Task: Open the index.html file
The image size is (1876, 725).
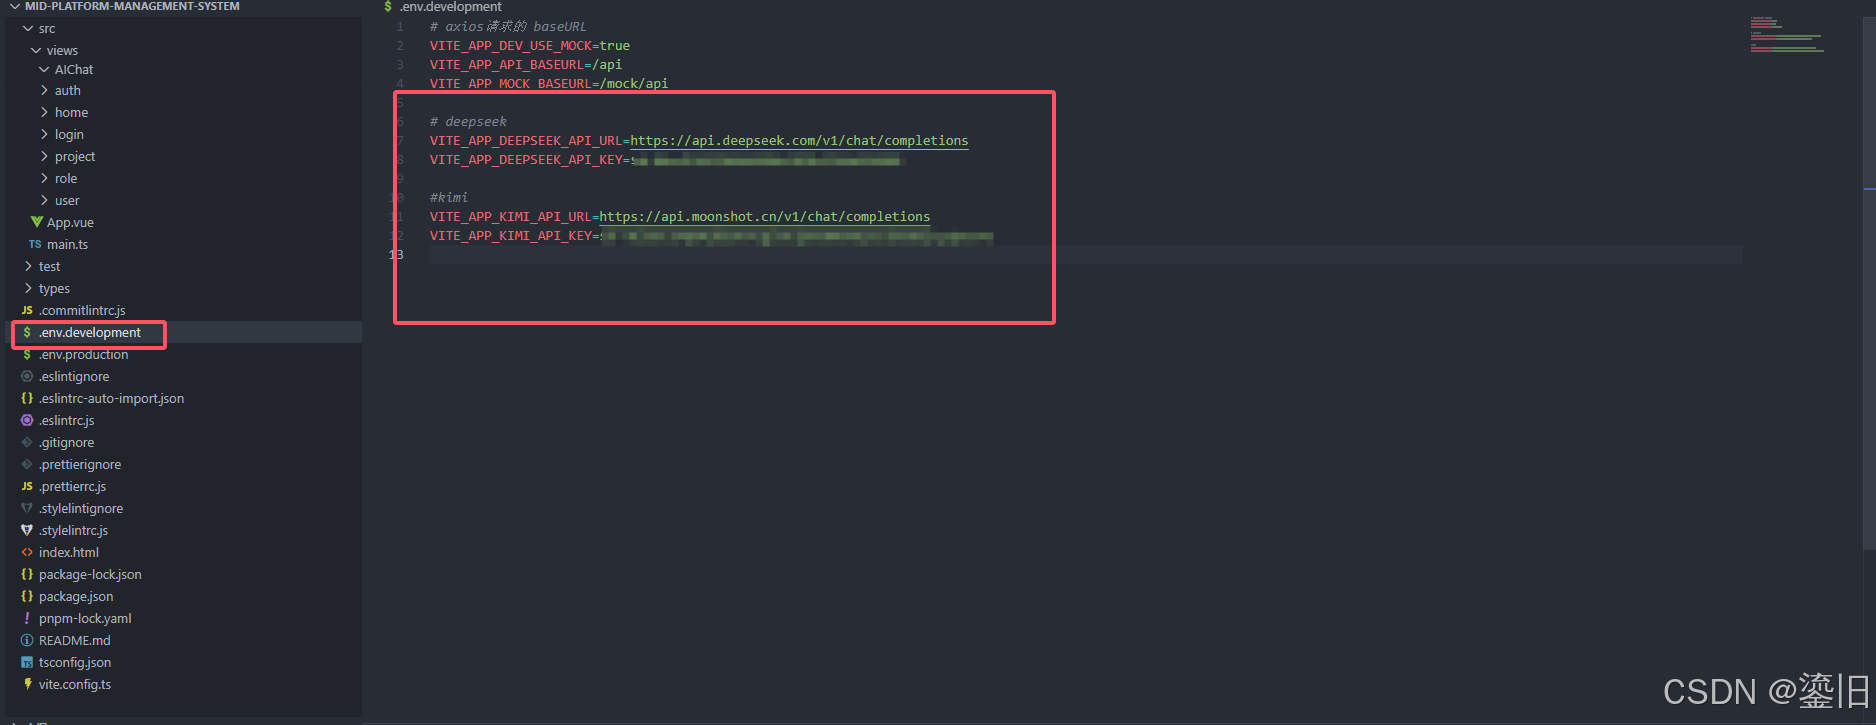Action: pos(69,552)
